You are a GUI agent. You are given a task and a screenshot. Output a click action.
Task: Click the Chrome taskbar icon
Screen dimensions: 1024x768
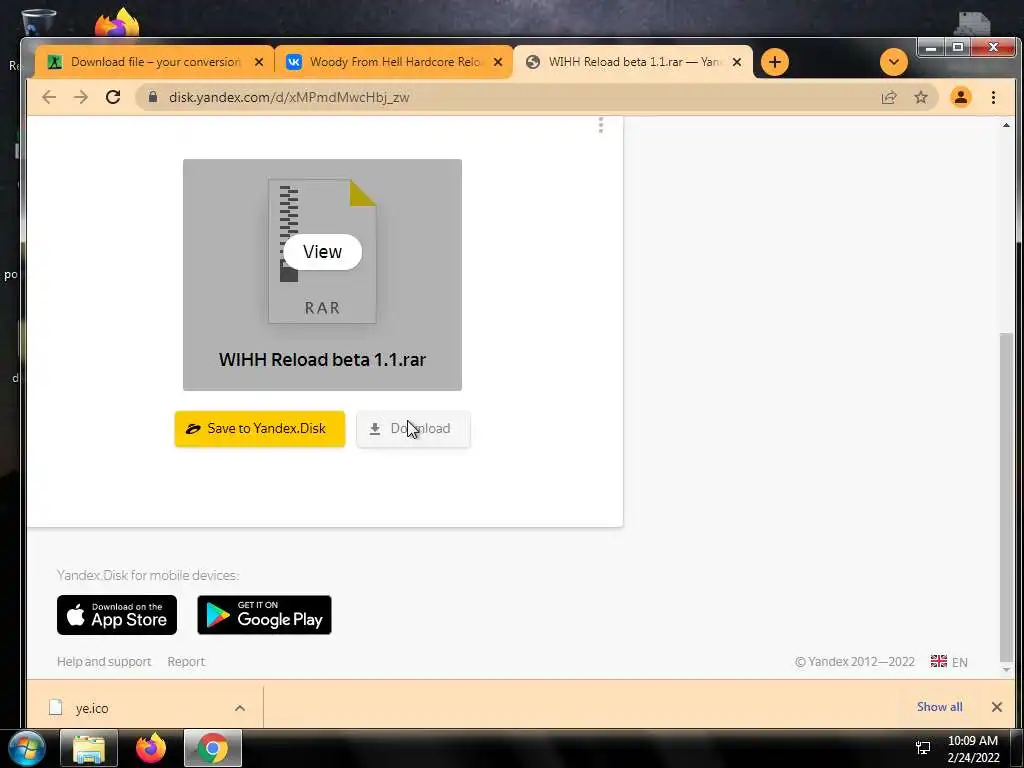pyautogui.click(x=213, y=749)
